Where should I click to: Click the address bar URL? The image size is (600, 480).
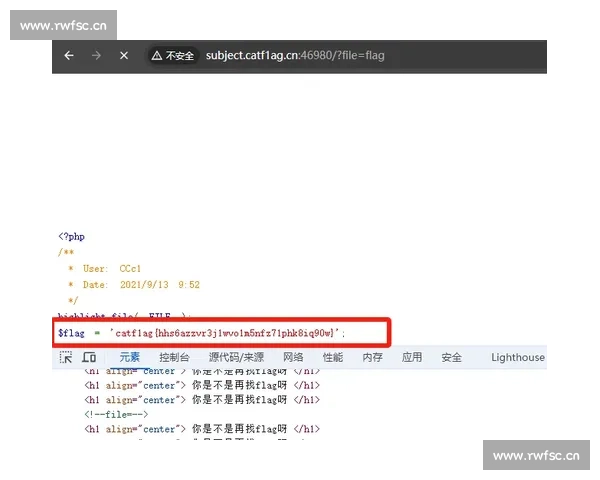click(x=295, y=56)
